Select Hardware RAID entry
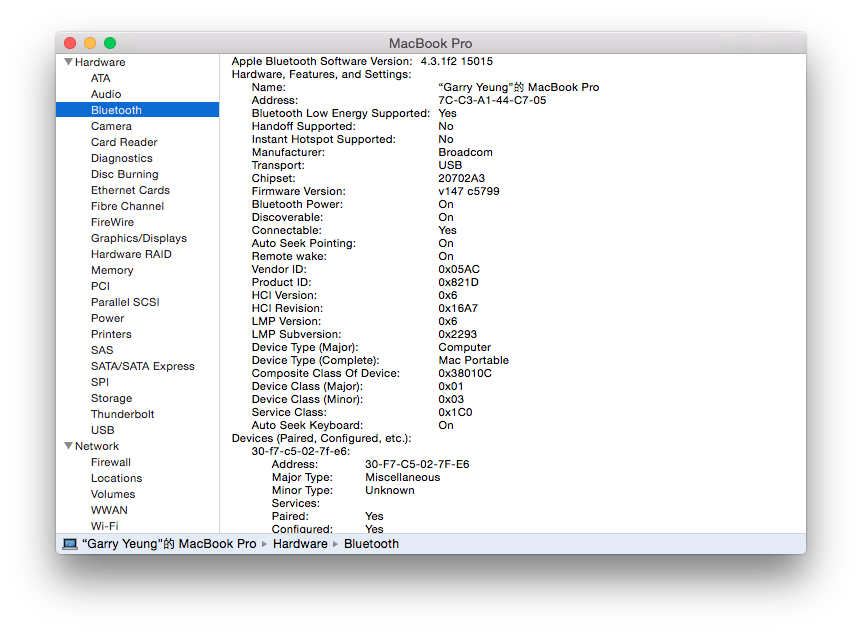862x634 pixels. tap(131, 253)
